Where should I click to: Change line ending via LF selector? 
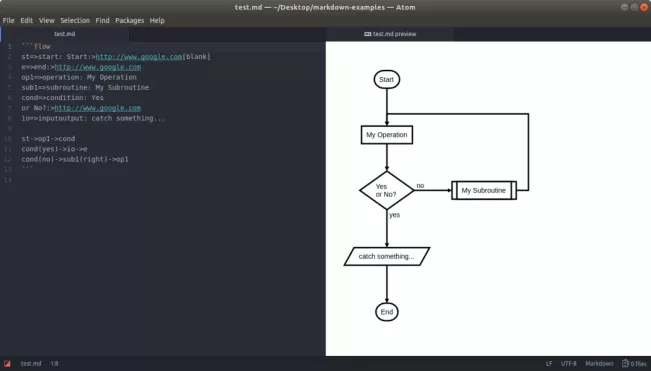point(549,364)
